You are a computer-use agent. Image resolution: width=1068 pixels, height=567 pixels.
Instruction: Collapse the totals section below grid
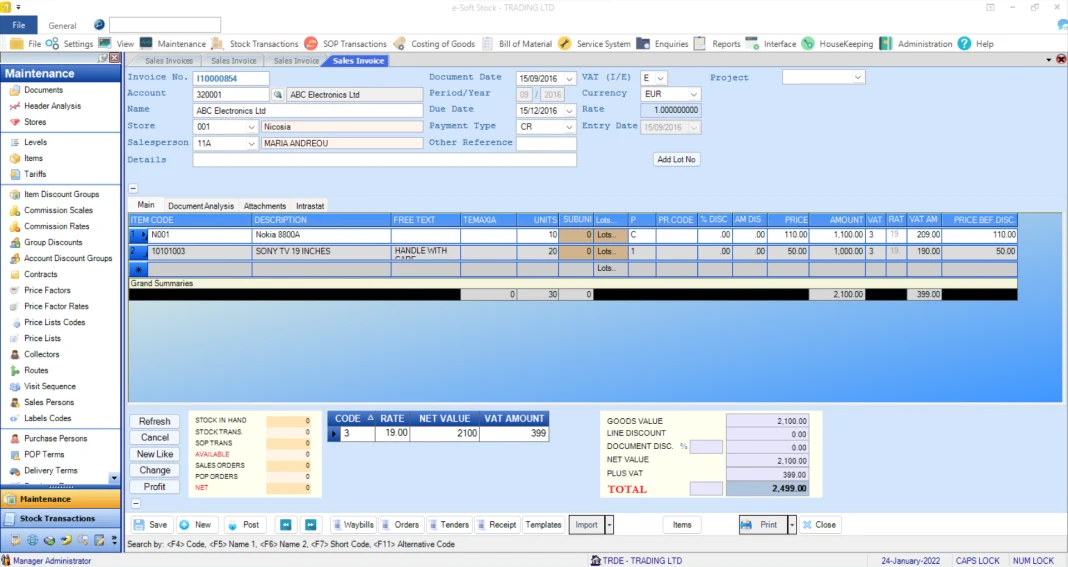point(136,504)
